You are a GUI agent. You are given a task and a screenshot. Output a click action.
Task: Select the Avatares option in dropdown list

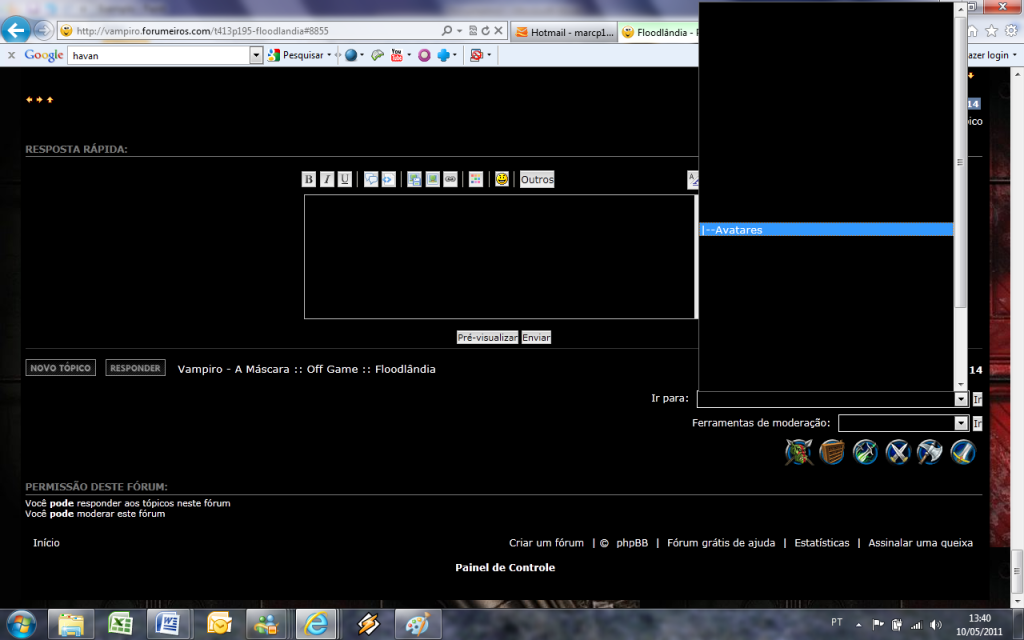click(826, 230)
